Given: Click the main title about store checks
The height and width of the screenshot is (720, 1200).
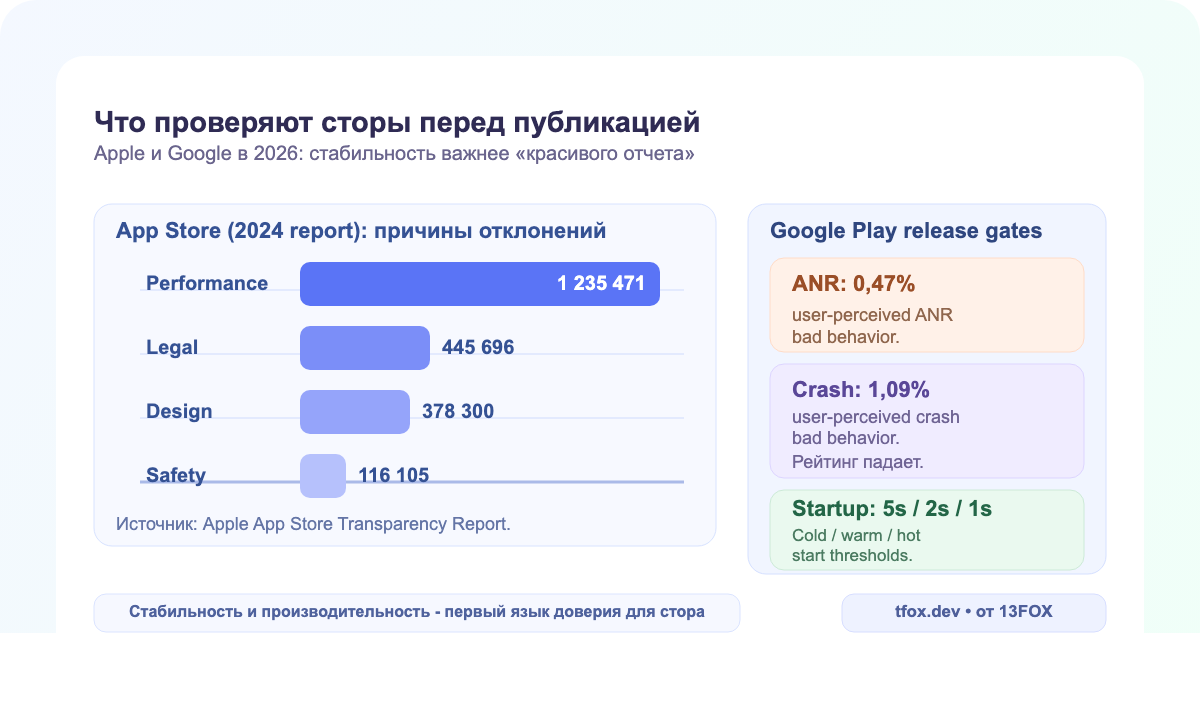Looking at the screenshot, I should (397, 122).
